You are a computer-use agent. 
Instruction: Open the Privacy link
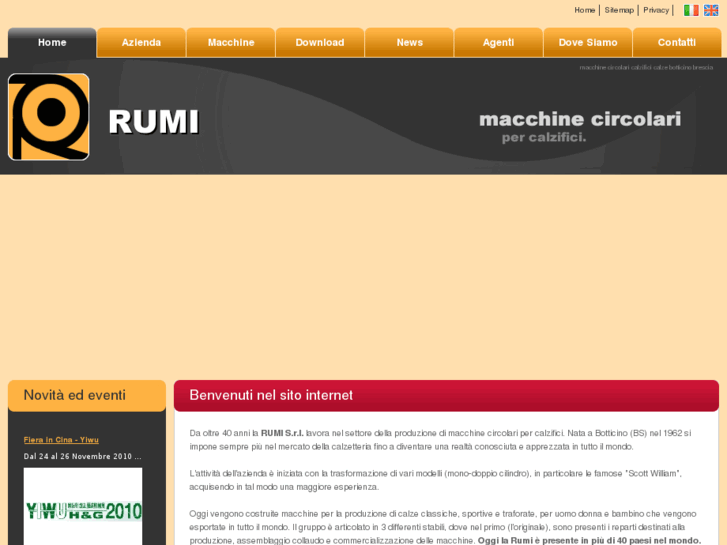tap(656, 10)
